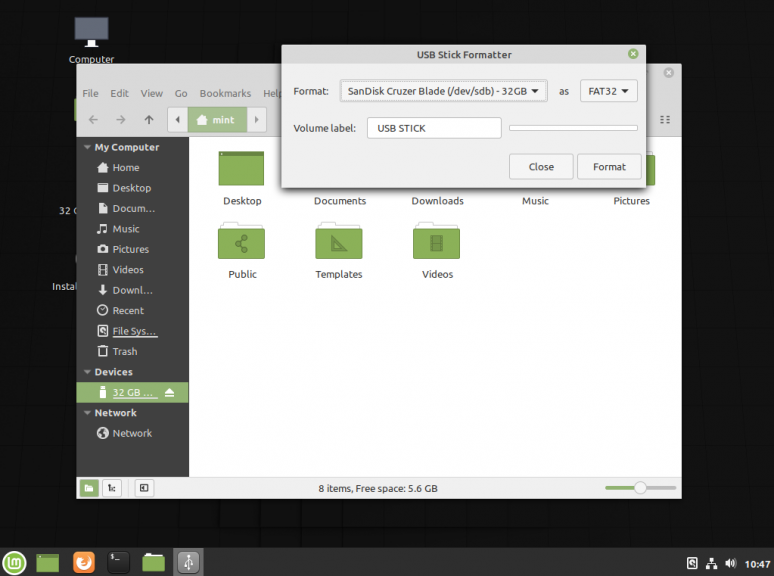This screenshot has width=774, height=576.
Task: Open the Public folder icon
Action: pyautogui.click(x=241, y=241)
